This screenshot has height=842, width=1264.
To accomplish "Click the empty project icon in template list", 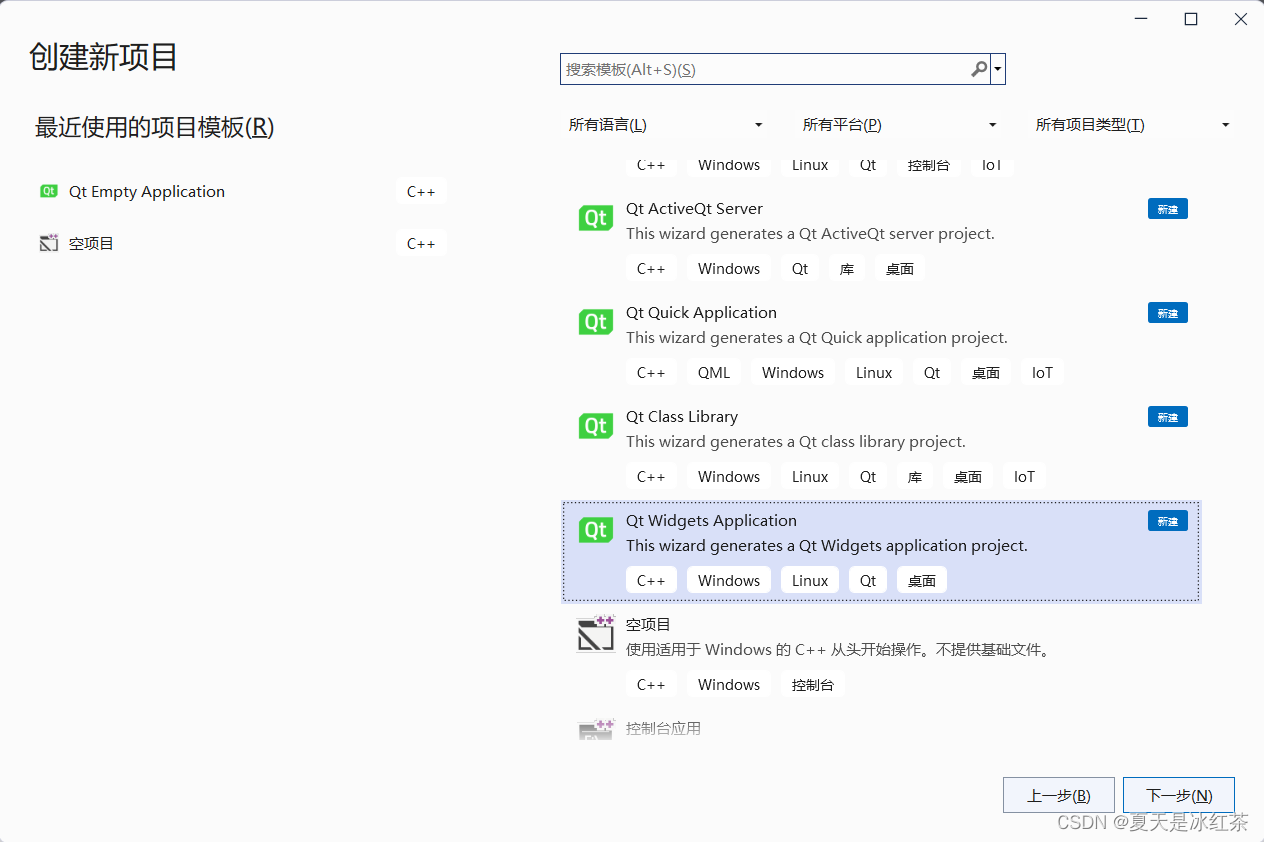I will click(596, 634).
